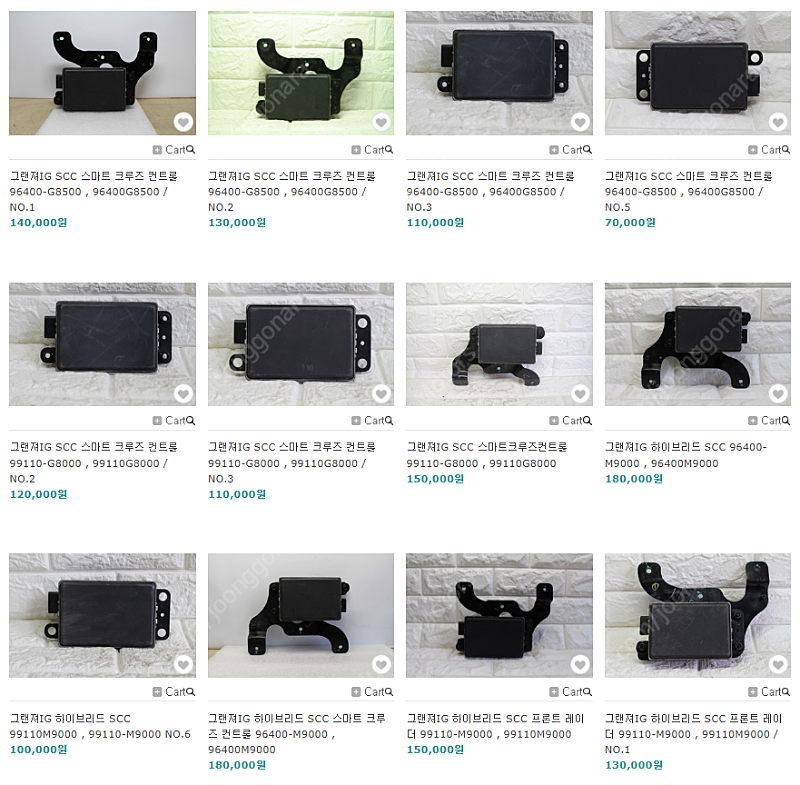Click heart icon on 140,000원 NO.1 product
Image resolution: width=800 pixels, height=785 pixels.
[x=183, y=122]
